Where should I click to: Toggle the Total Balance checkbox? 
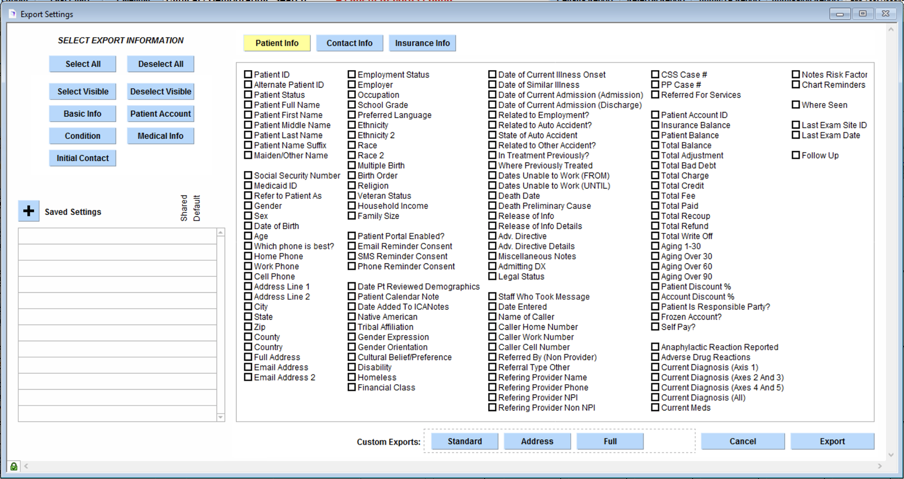tap(655, 146)
